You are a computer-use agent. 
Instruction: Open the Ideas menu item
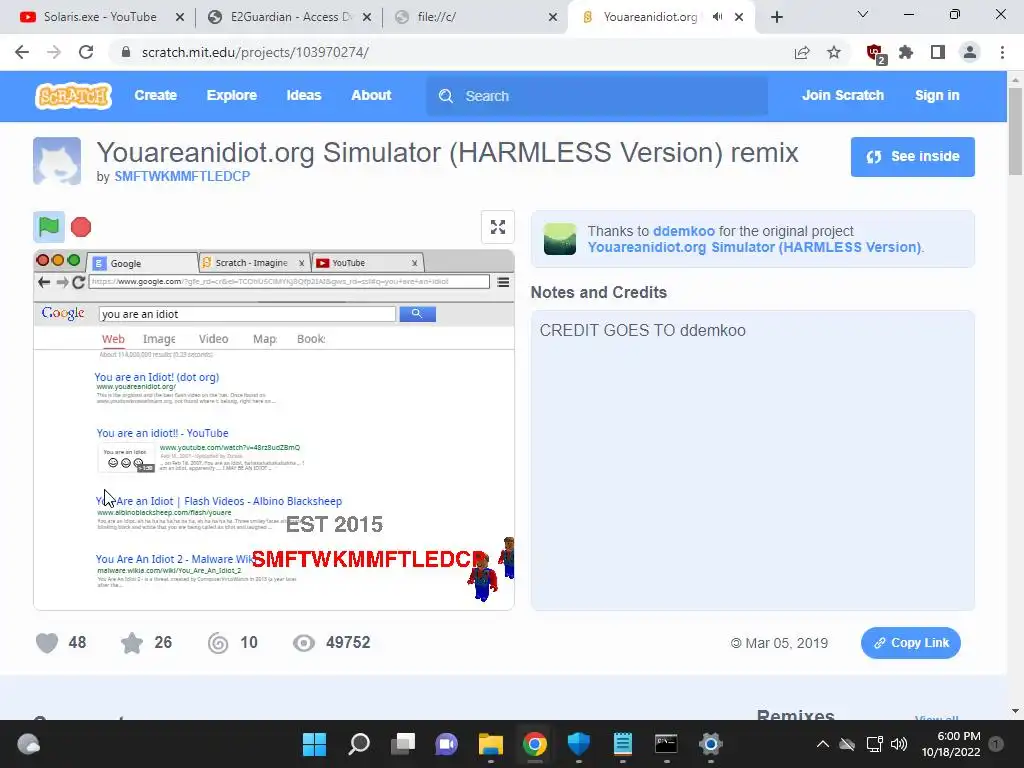304,95
